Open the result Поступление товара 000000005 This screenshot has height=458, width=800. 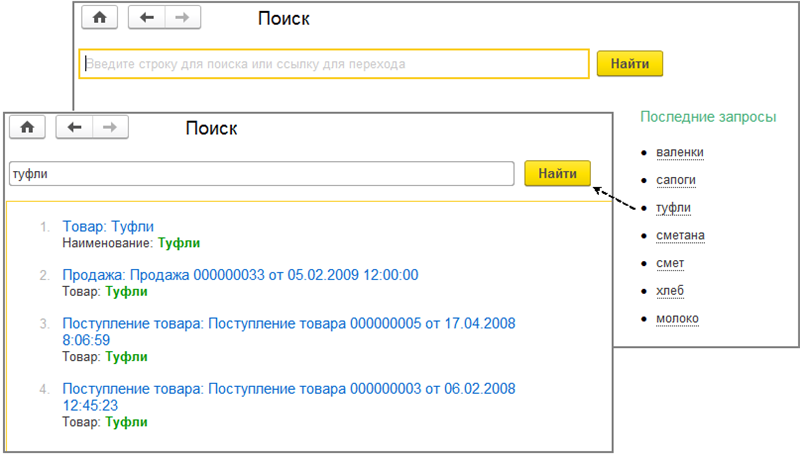tap(288, 324)
